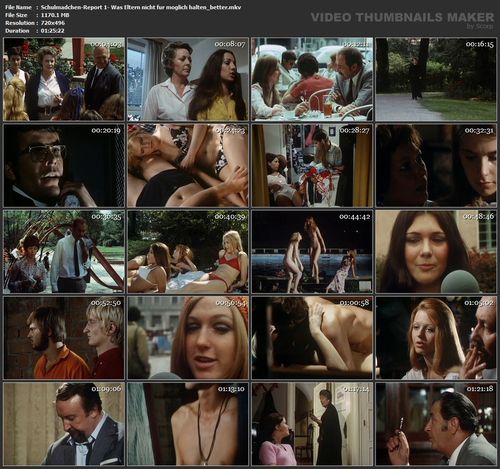Select the dark close-up frame at 00:32:31
Image resolution: width=500 pixels, height=469 pixels.
click(436, 166)
